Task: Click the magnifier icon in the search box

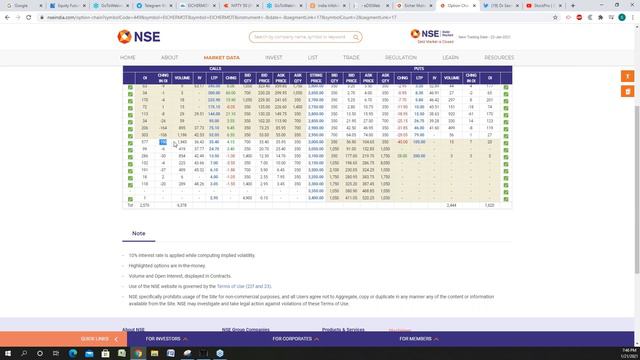Action: (x=356, y=37)
